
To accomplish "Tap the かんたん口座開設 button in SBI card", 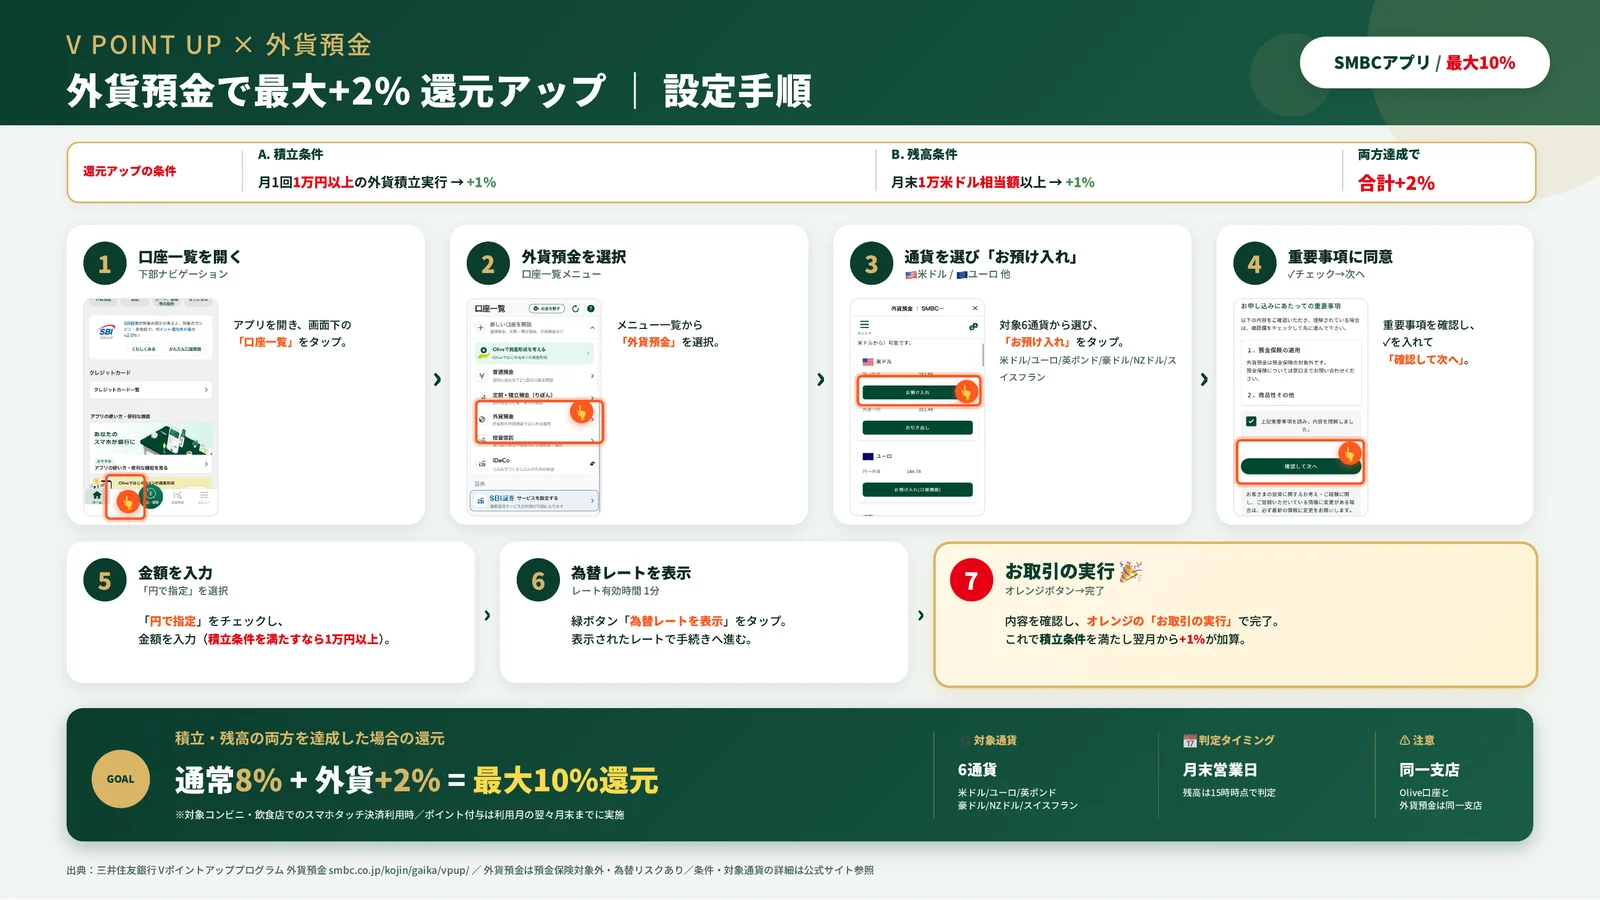I will pyautogui.click(x=185, y=349).
